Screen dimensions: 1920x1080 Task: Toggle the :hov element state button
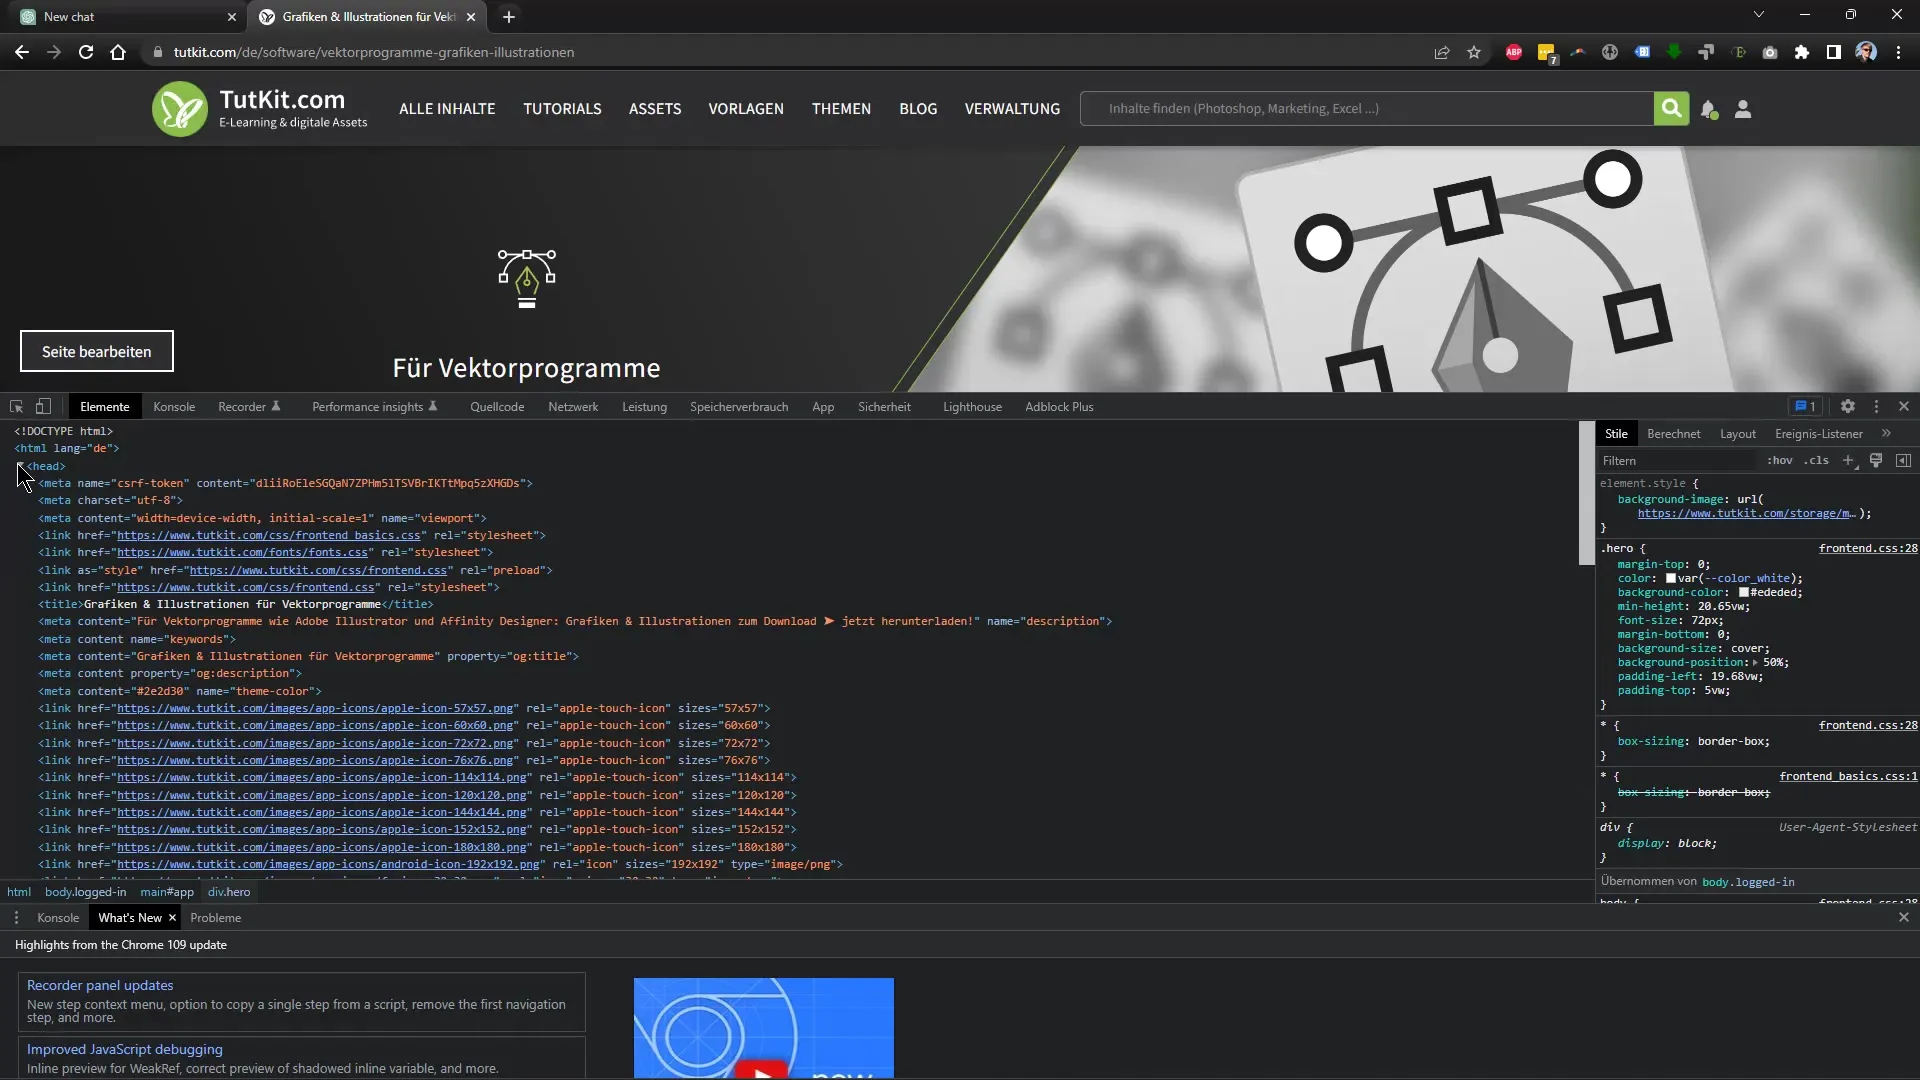(1779, 461)
